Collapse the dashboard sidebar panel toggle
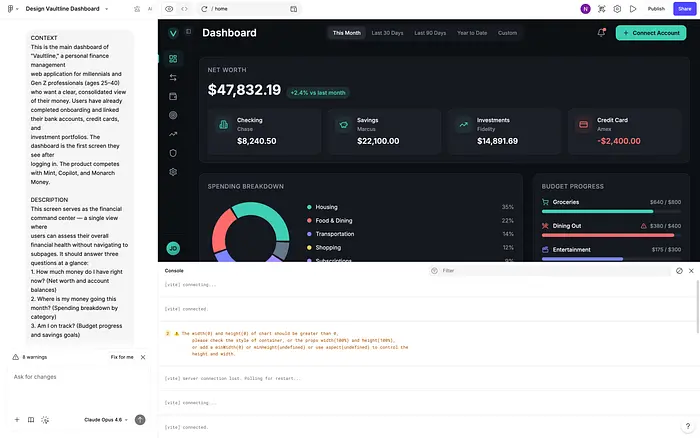 [188, 32]
